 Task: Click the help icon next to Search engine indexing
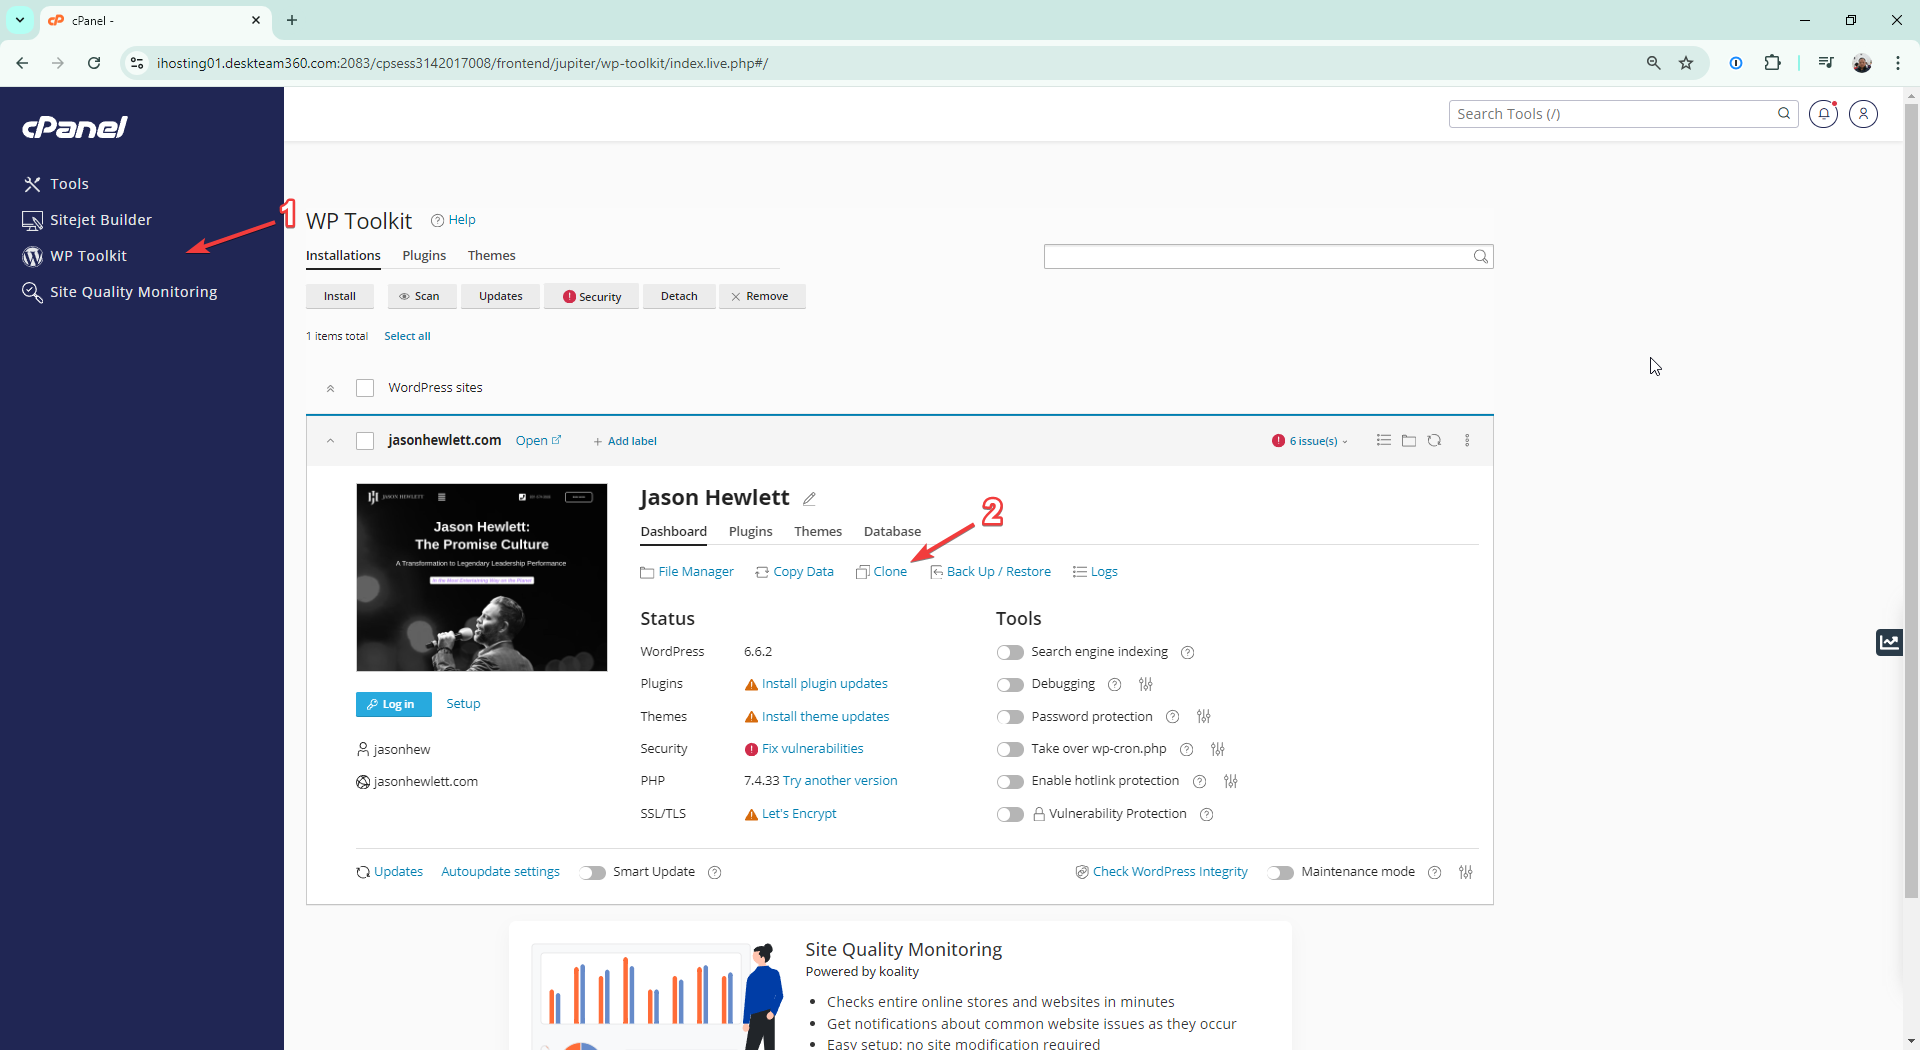(x=1188, y=653)
